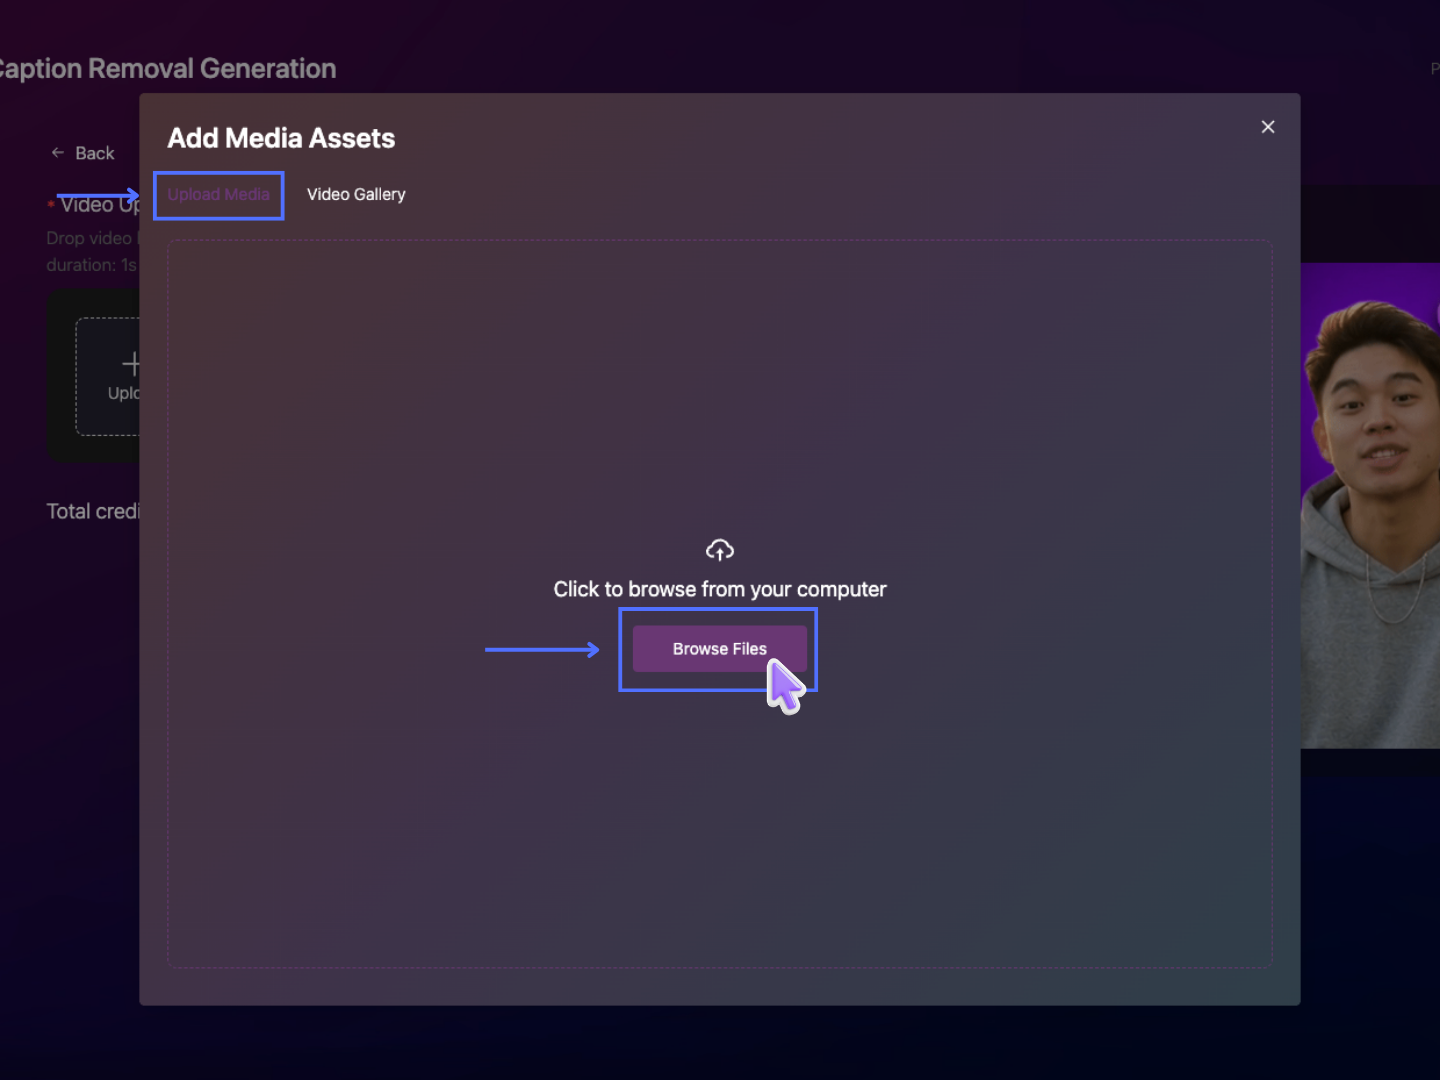The image size is (1440, 1080).
Task: Click the 'Drop video' helper text
Action: (x=89, y=238)
